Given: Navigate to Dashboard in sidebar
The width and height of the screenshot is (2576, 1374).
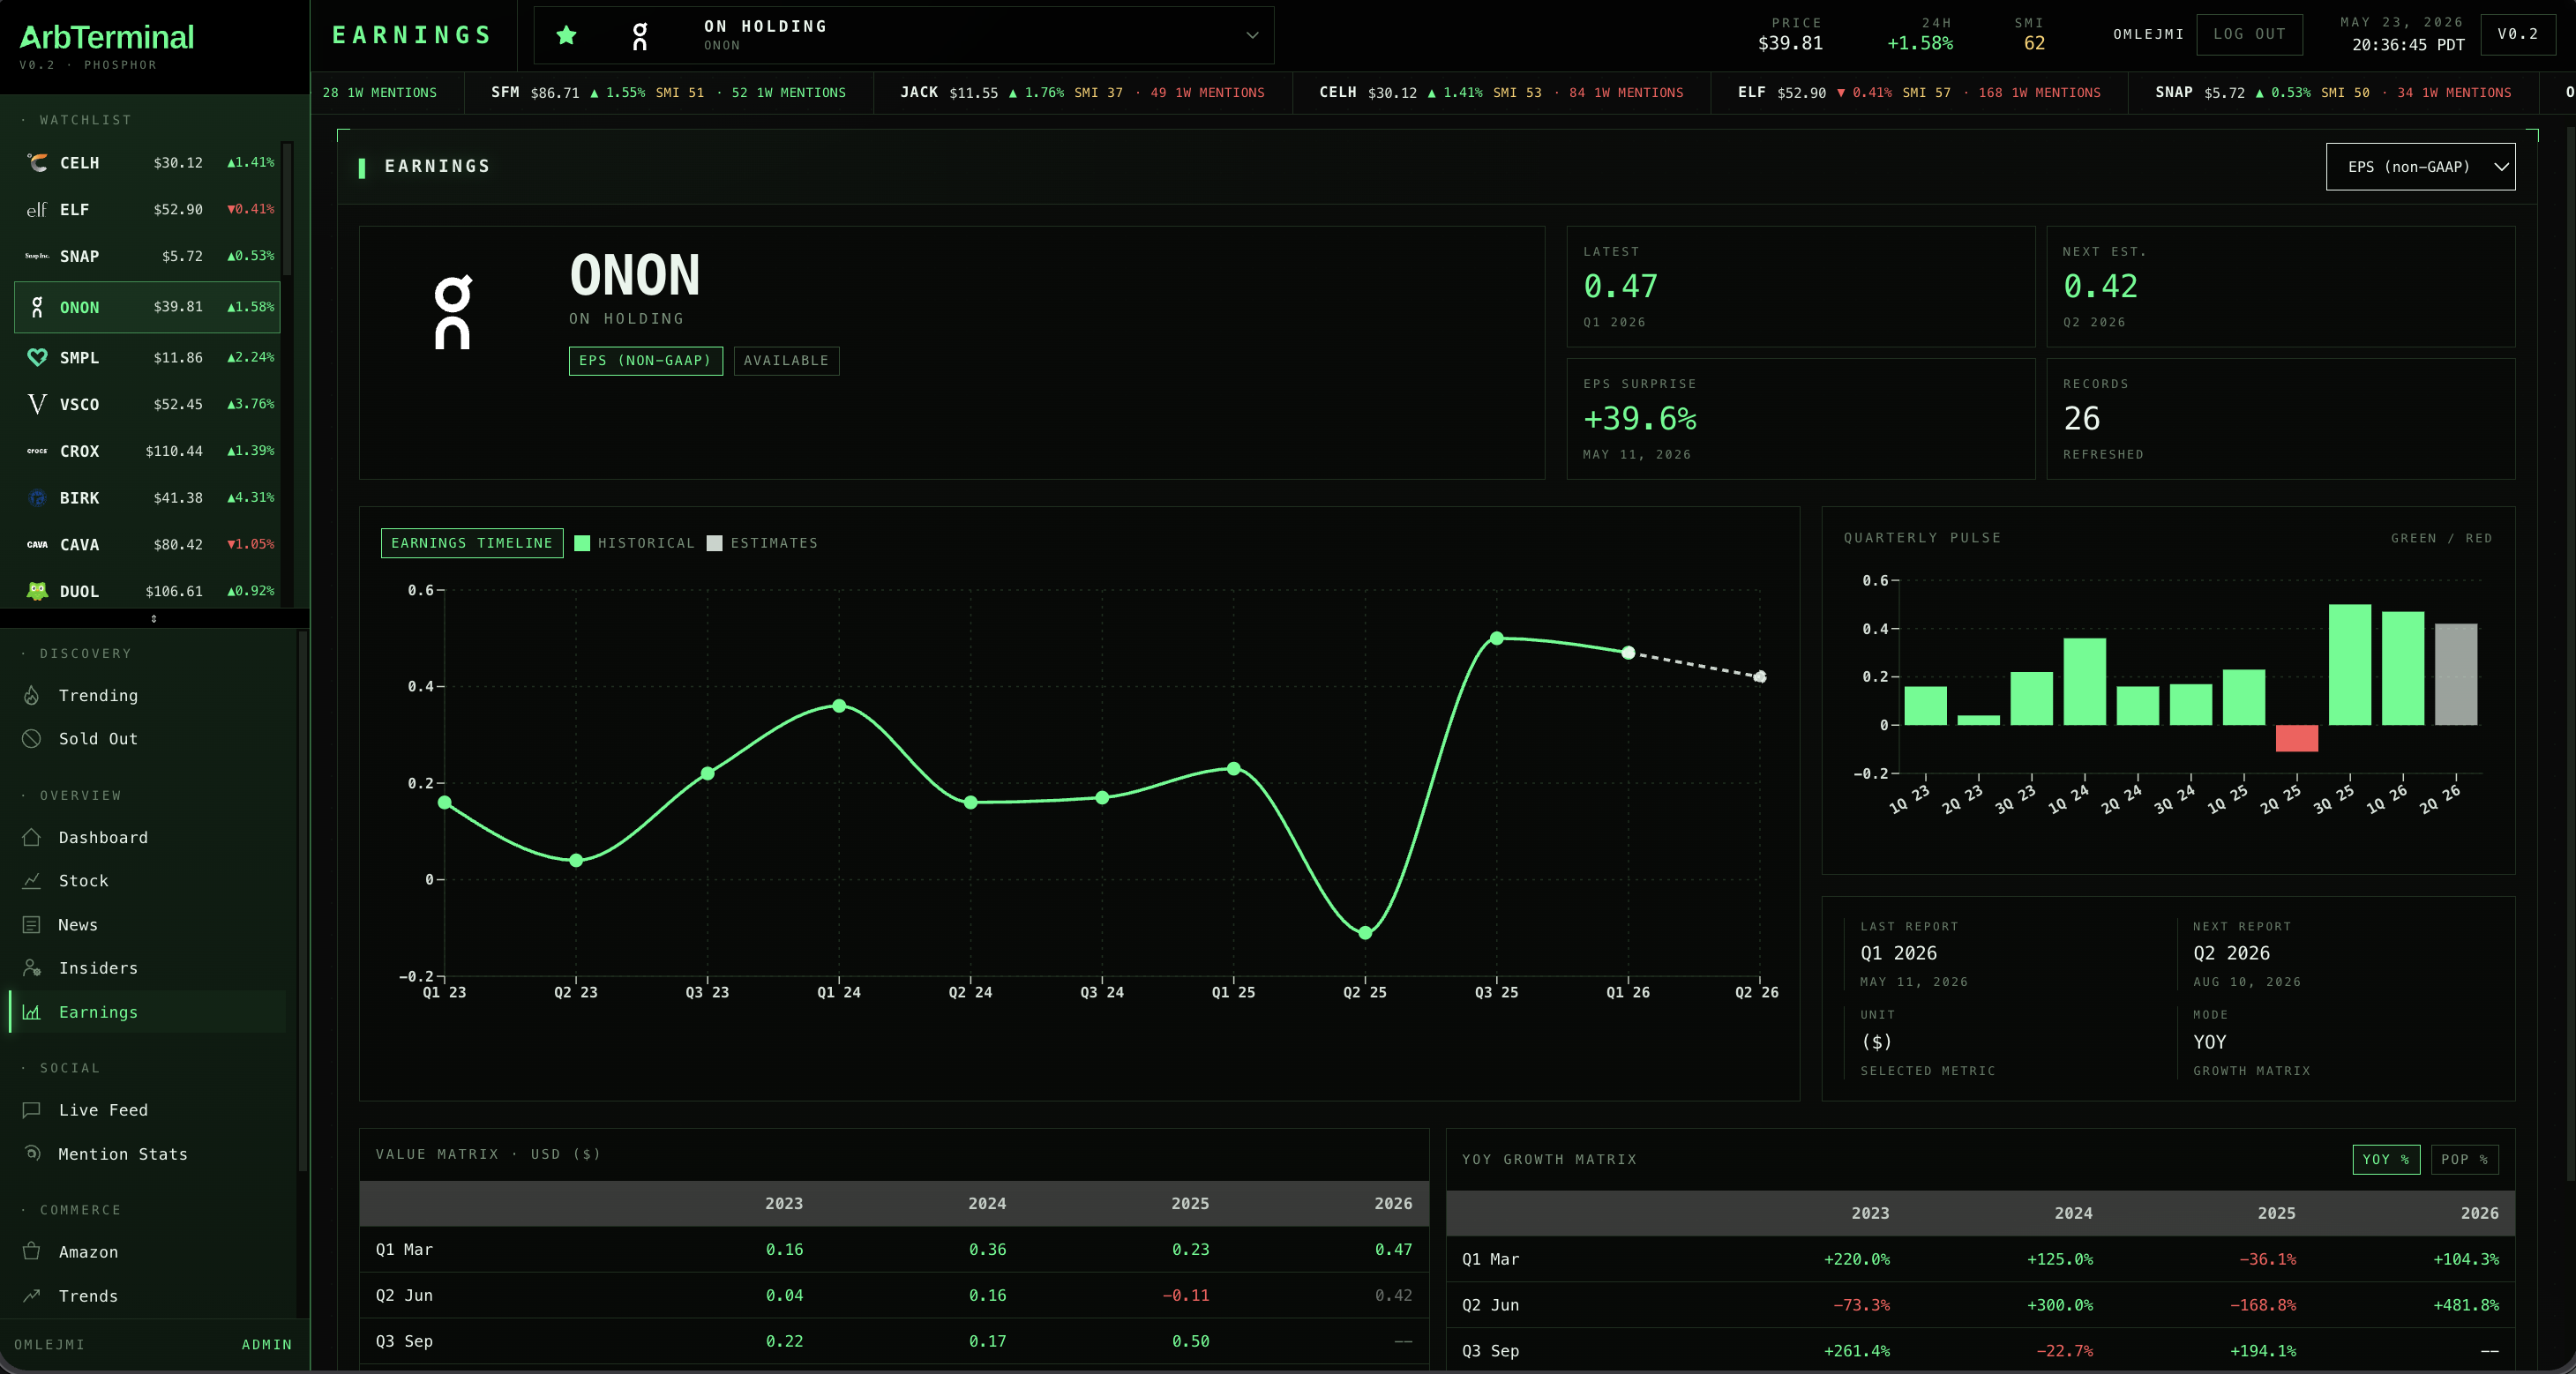Looking at the screenshot, I should point(103,837).
